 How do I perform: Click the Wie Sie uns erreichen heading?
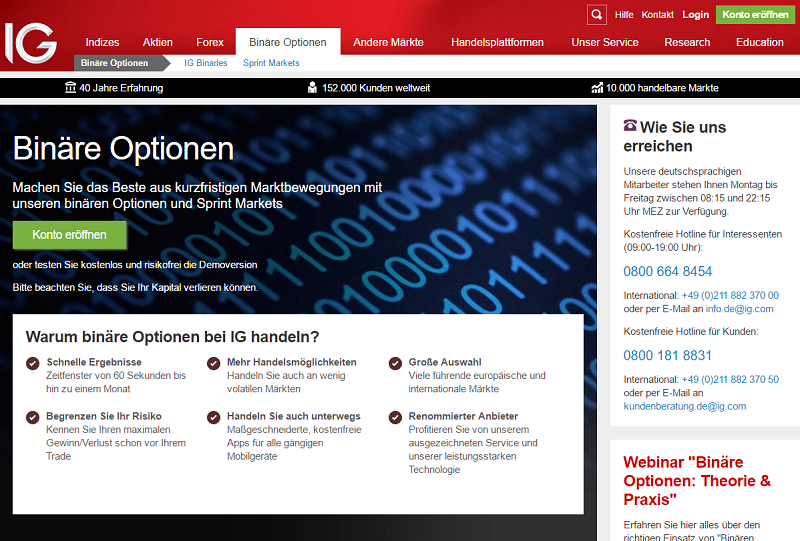pyautogui.click(x=675, y=137)
